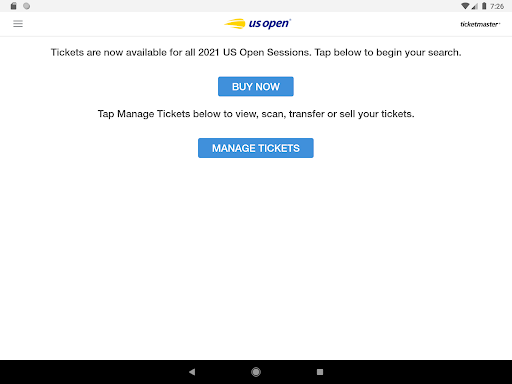The height and width of the screenshot is (384, 512).
Task: Tap empty white area below Manage Tickets
Action: tap(256, 257)
